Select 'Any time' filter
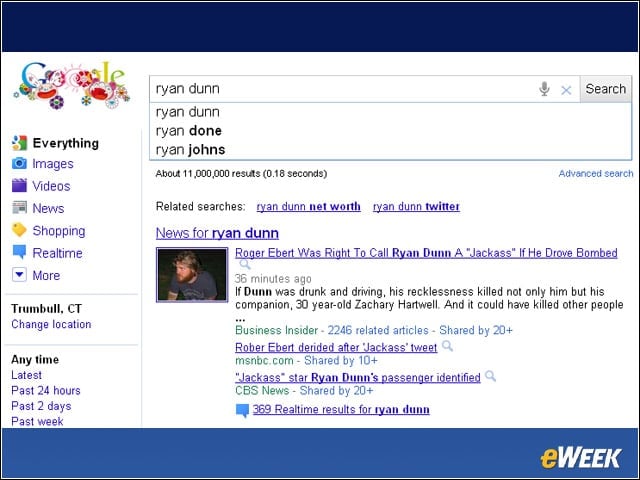 pyautogui.click(x=35, y=360)
